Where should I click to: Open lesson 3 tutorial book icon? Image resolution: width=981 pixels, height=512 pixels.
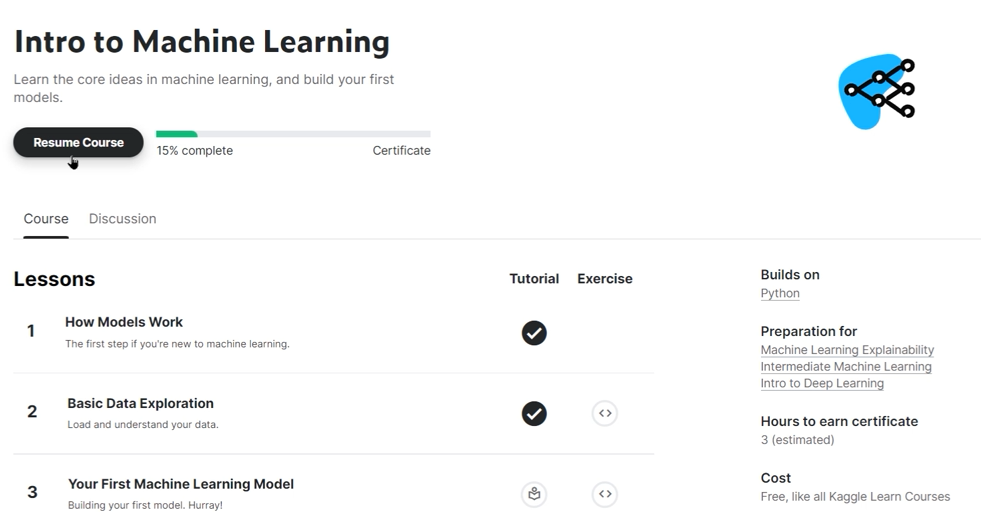(534, 494)
